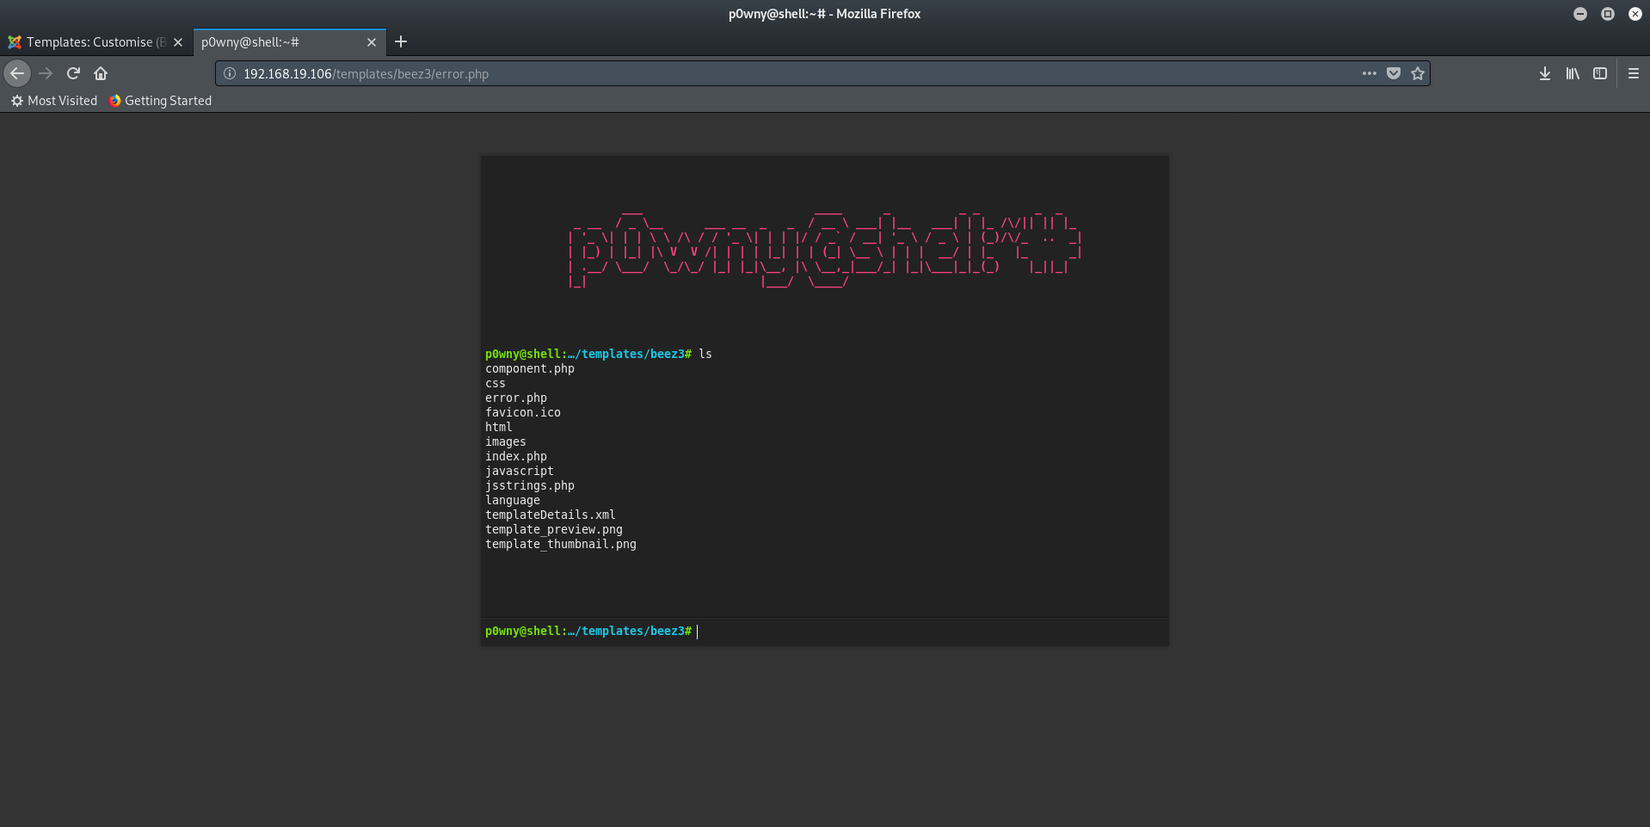Click the html directory entry
Screen dimensions: 1650x827
[x=498, y=427]
